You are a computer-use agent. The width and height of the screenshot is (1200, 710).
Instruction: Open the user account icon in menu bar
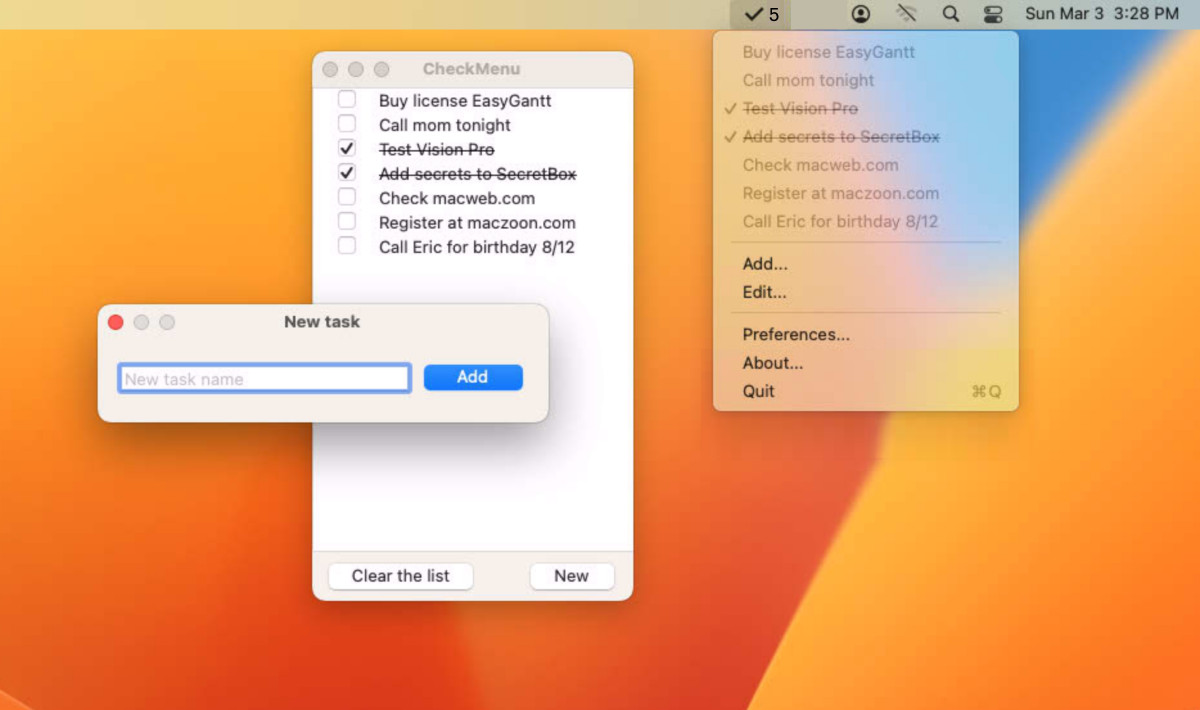860,14
